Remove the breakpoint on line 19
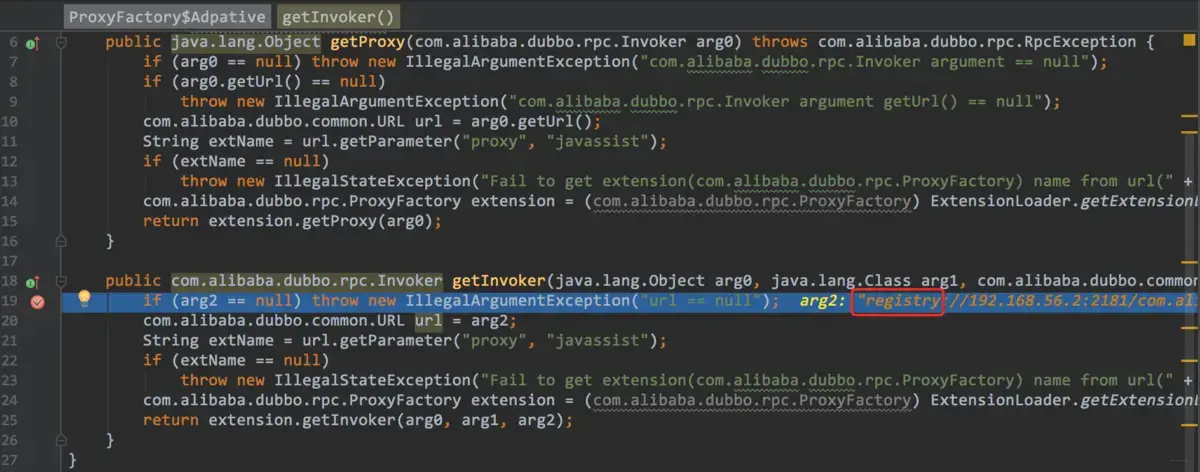The height and width of the screenshot is (472, 1200). point(39,303)
